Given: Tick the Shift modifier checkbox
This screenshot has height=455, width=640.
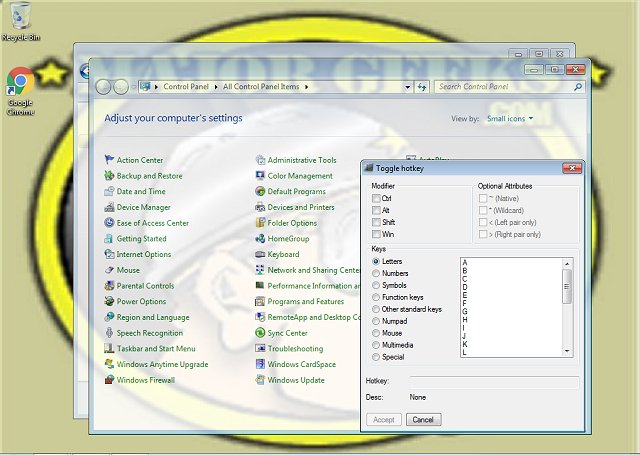Looking at the screenshot, I should click(x=376, y=222).
